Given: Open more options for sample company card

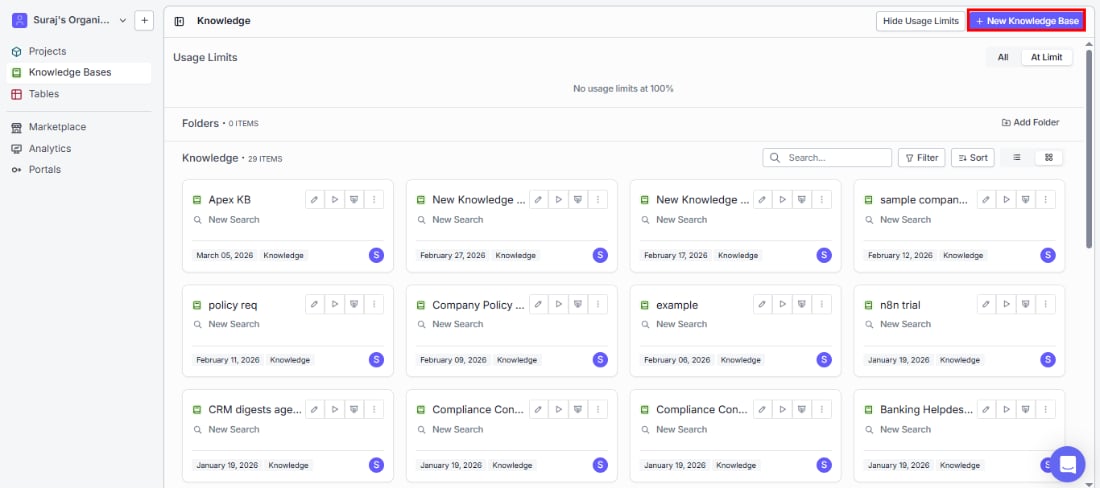Looking at the screenshot, I should coord(1045,199).
